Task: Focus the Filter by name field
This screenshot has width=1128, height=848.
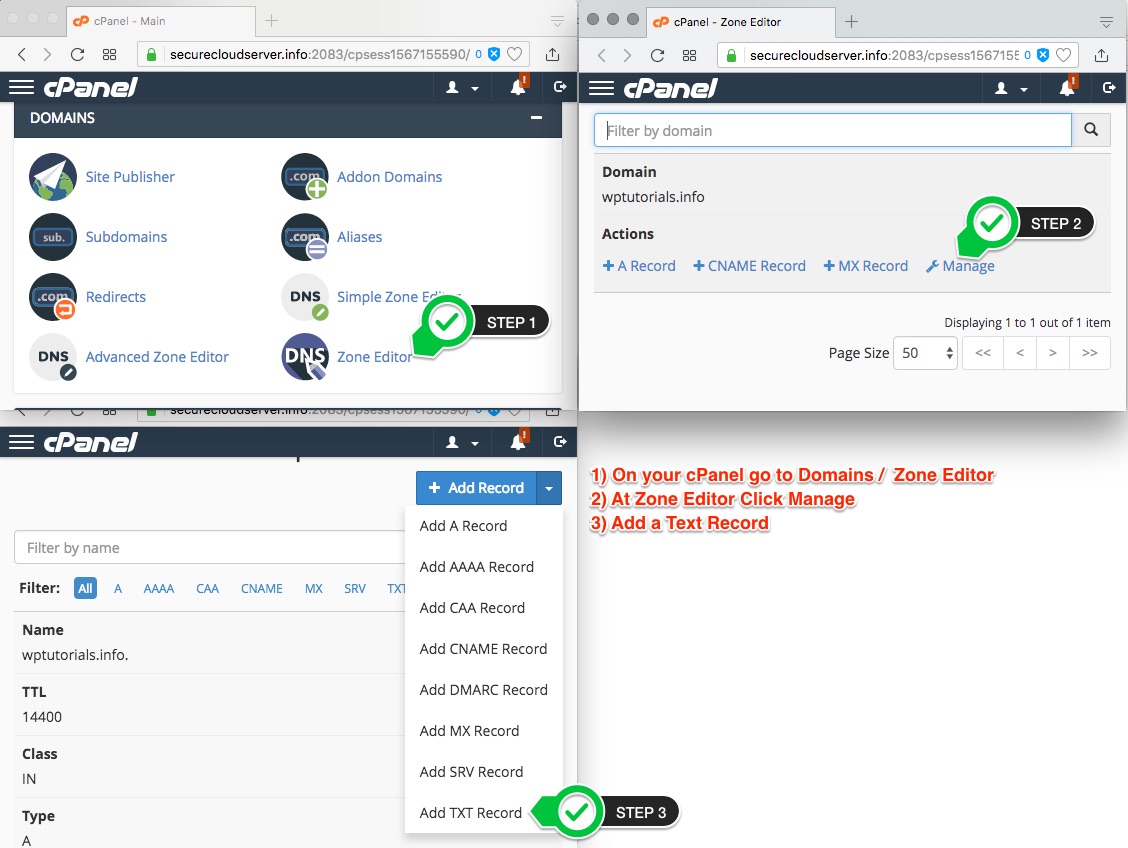Action: tap(210, 548)
